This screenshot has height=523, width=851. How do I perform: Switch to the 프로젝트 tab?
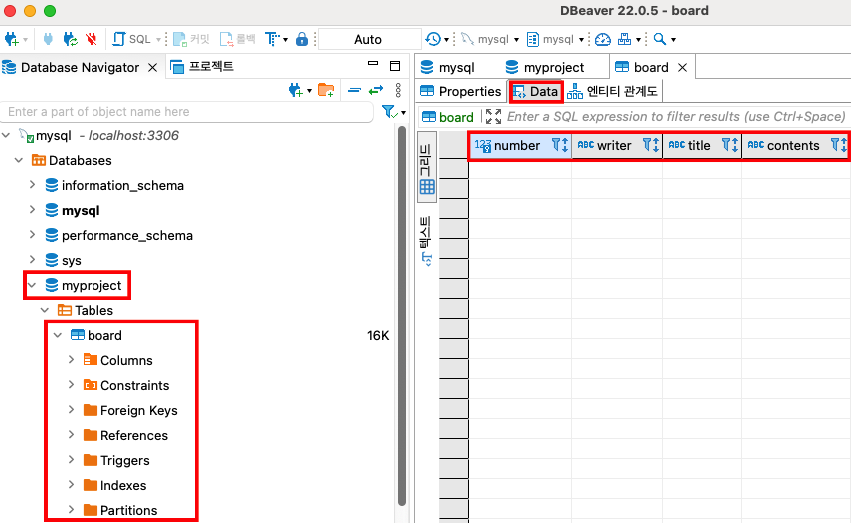click(202, 67)
